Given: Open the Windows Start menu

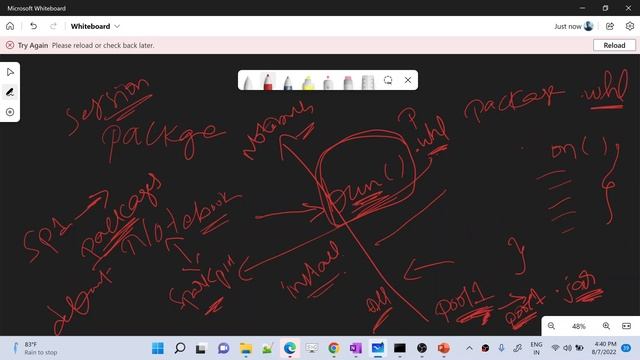Looking at the screenshot, I should click(158, 348).
